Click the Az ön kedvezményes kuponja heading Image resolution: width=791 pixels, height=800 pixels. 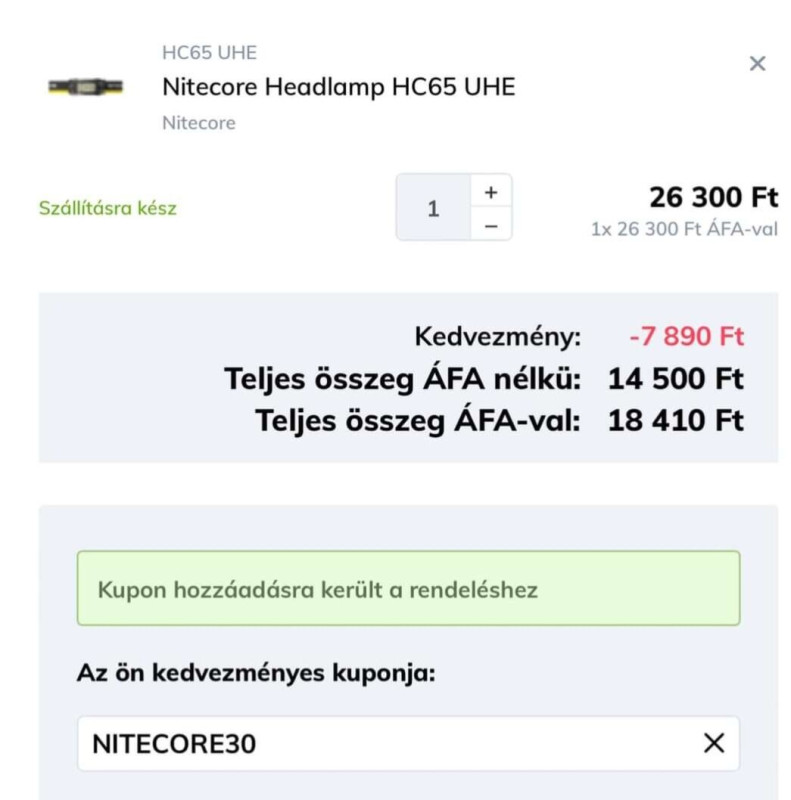256,672
